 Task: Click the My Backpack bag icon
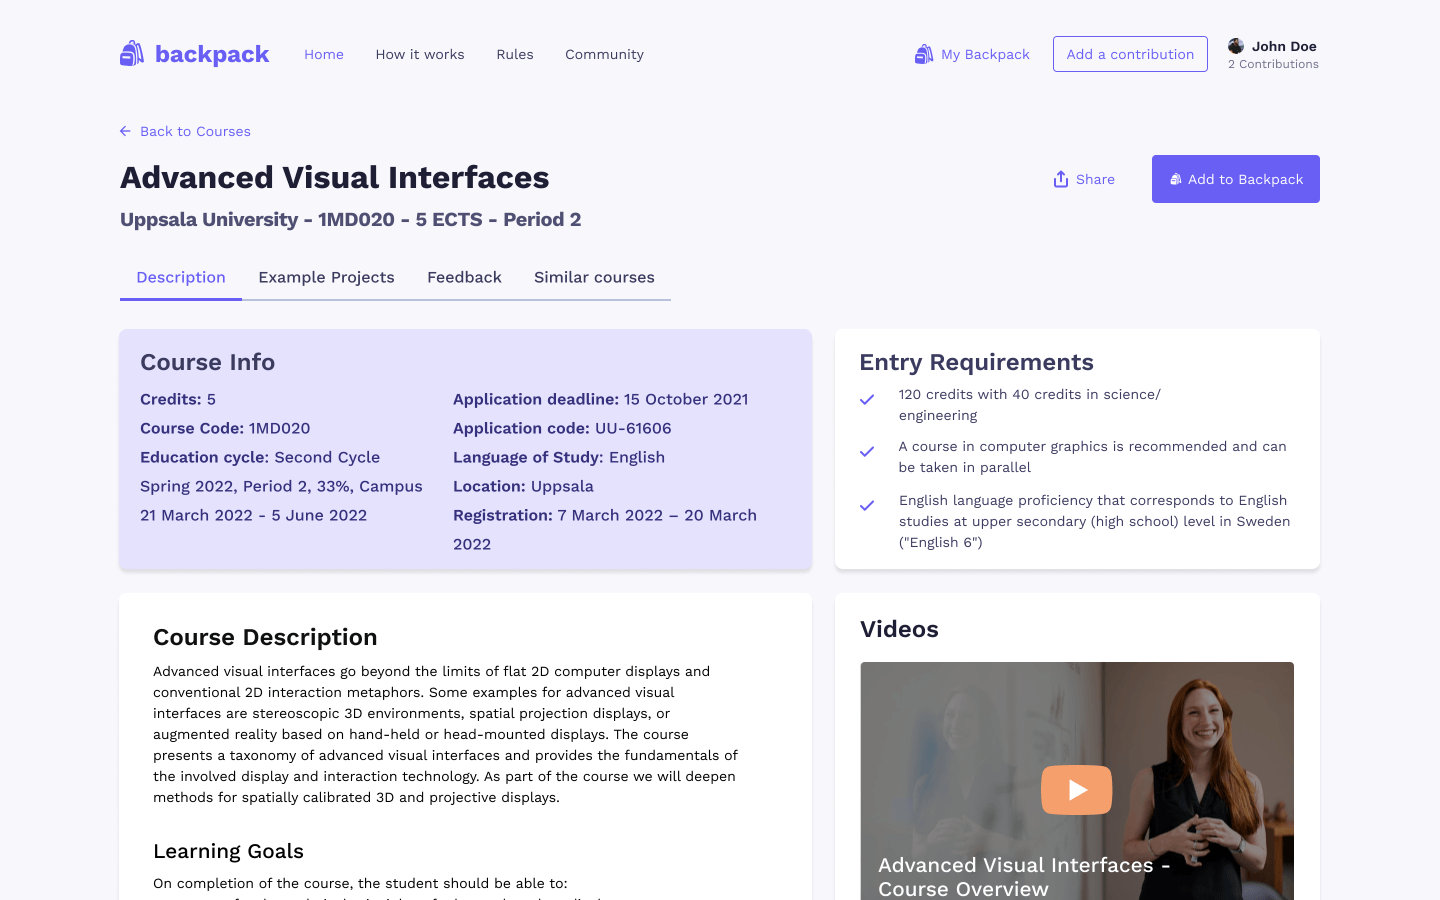click(924, 54)
